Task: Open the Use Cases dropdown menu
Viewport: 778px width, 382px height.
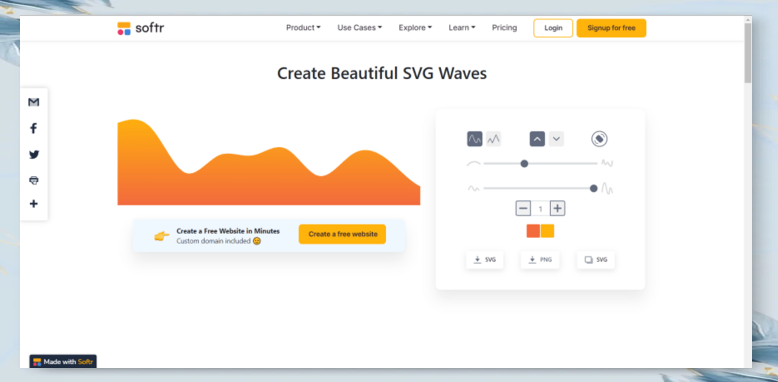Action: pos(360,28)
